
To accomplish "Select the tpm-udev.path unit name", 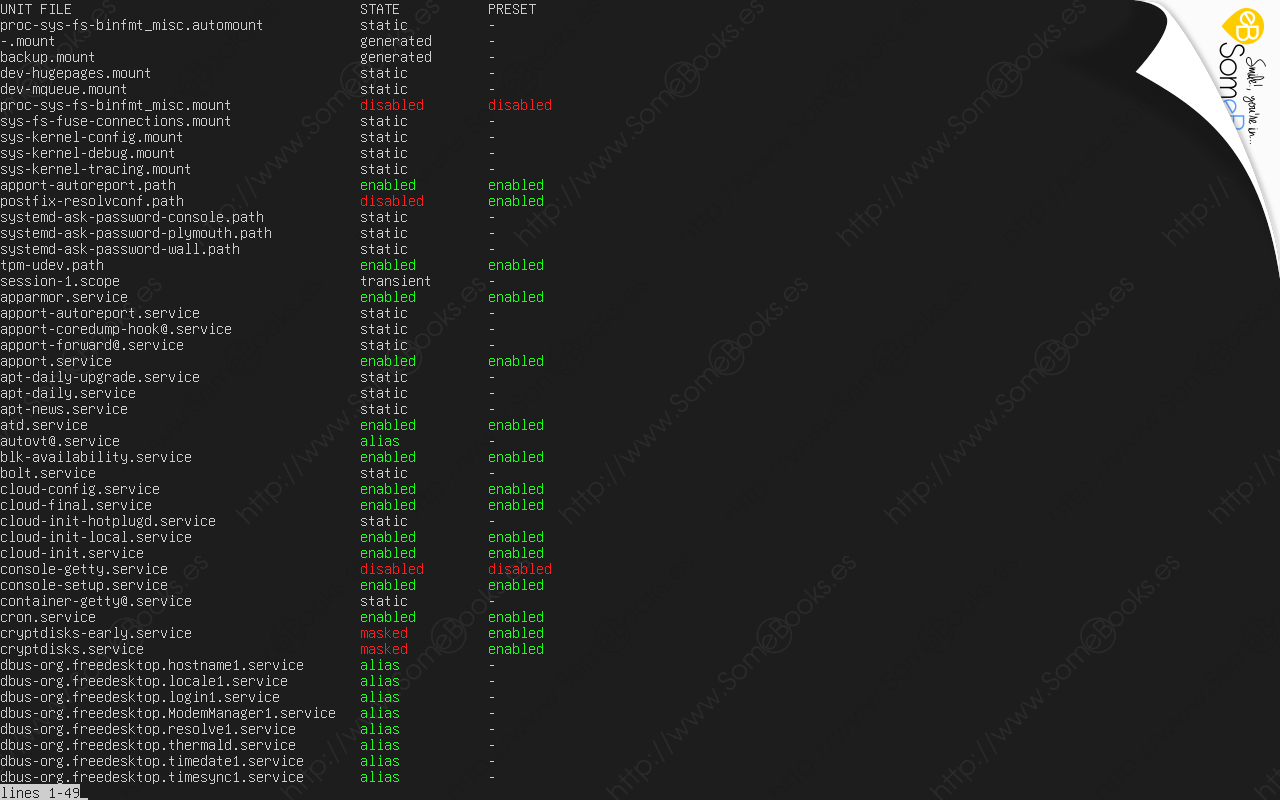I will pos(52,265).
